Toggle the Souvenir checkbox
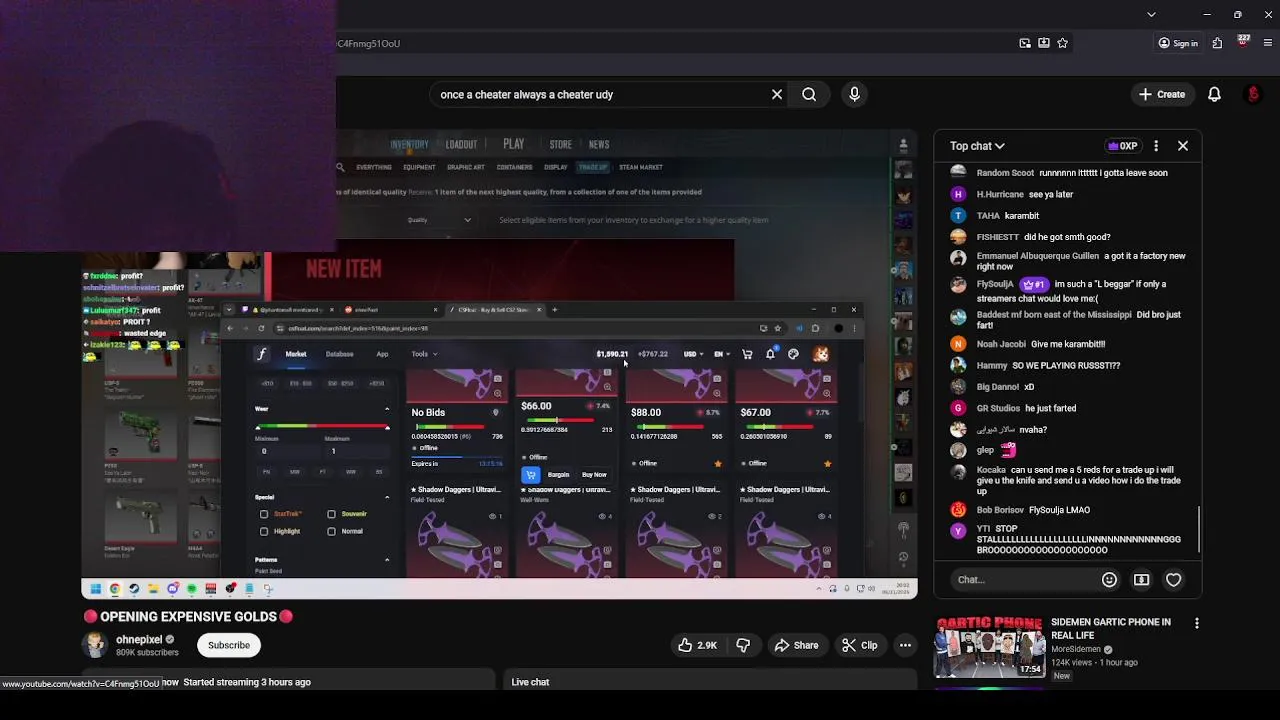Image resolution: width=1280 pixels, height=720 pixels. pyautogui.click(x=331, y=514)
